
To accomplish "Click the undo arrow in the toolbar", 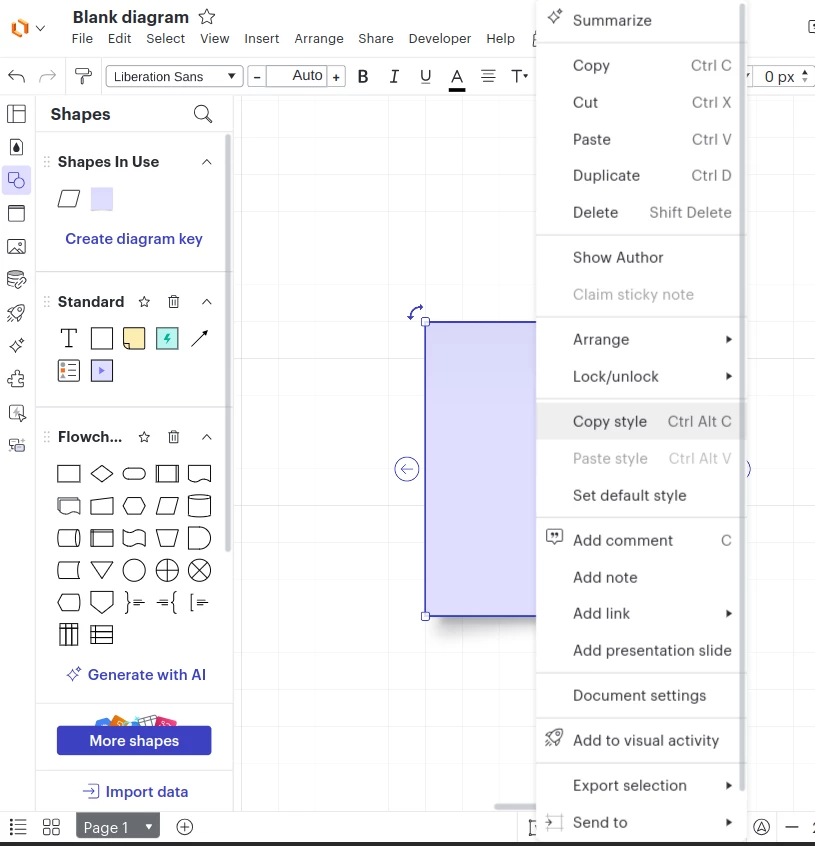I will coord(16,76).
